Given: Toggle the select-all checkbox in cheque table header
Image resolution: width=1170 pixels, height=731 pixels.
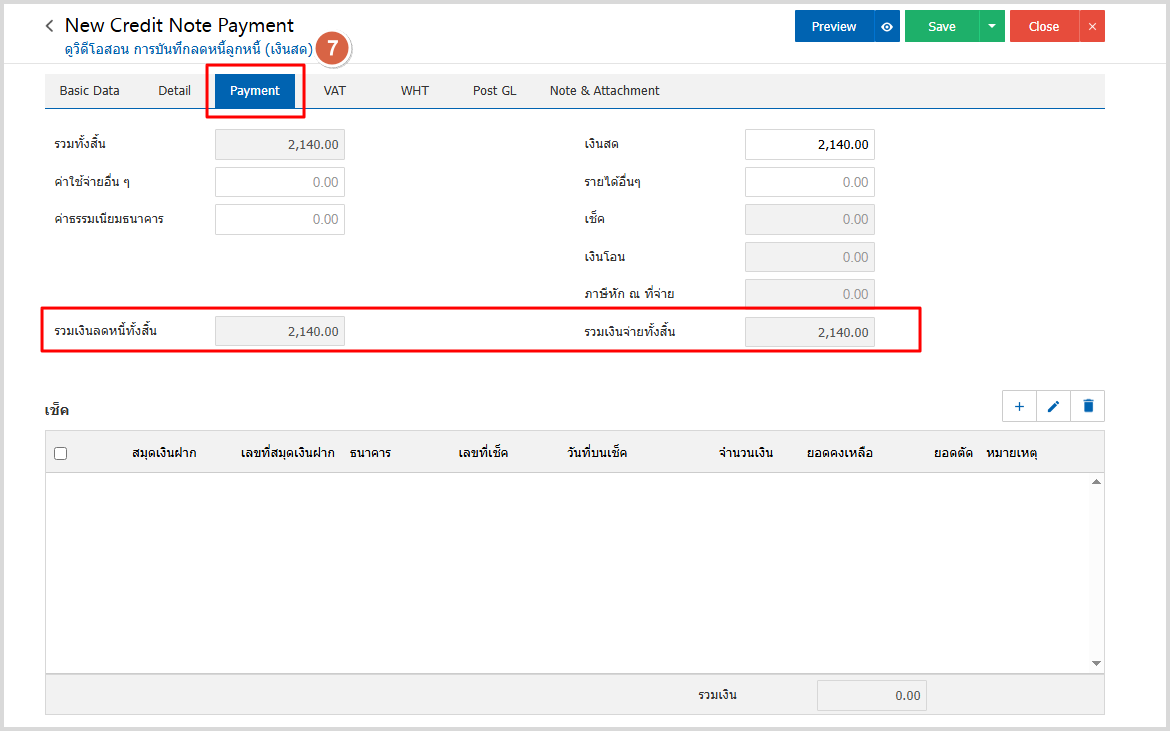Looking at the screenshot, I should (61, 453).
